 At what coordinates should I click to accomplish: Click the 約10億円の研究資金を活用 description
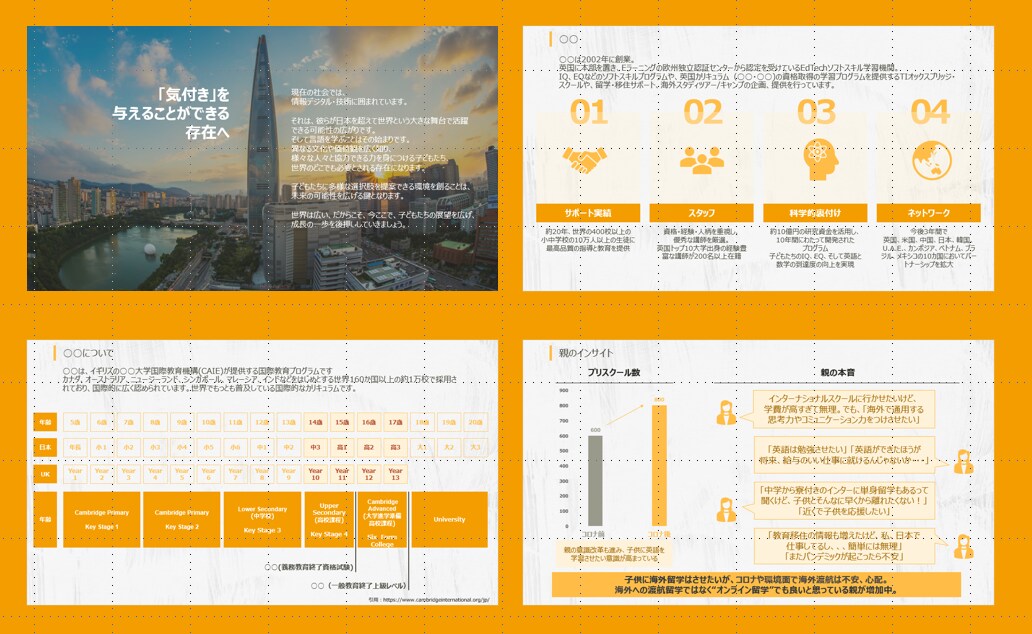coord(815,248)
